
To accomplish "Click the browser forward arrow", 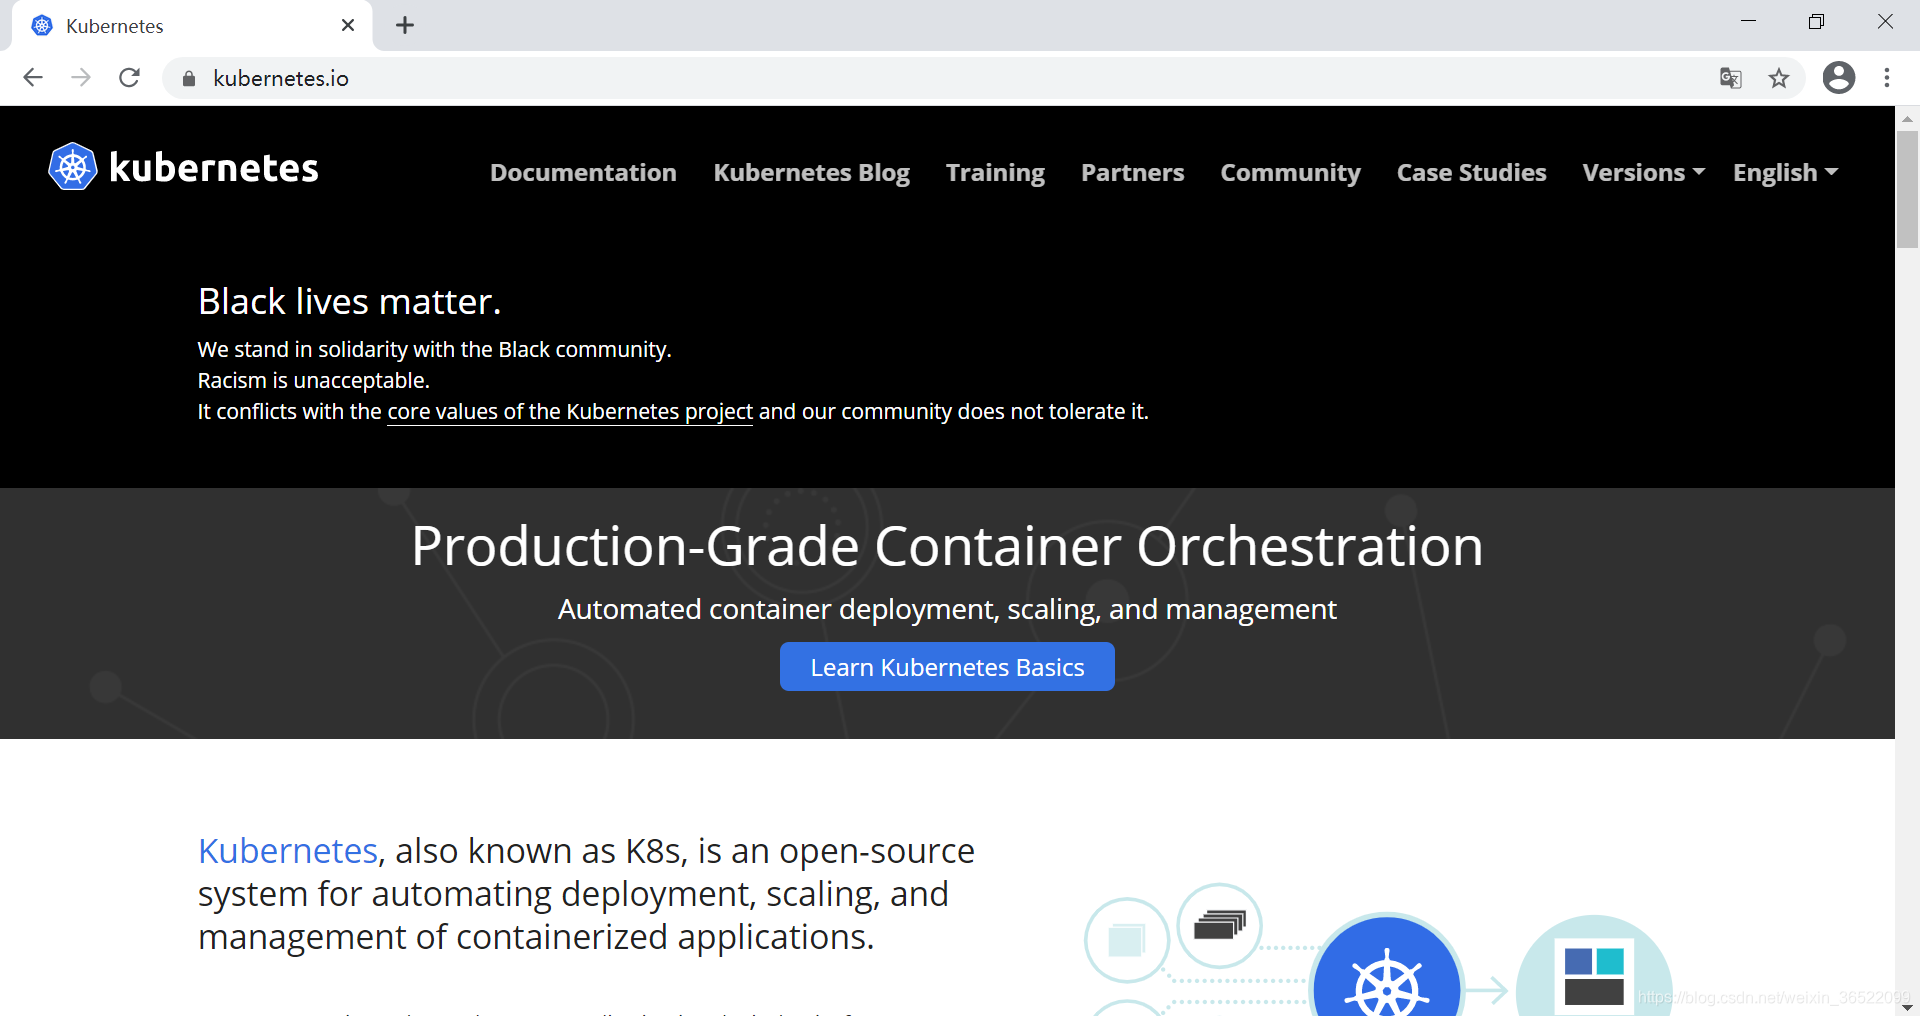I will [x=81, y=78].
